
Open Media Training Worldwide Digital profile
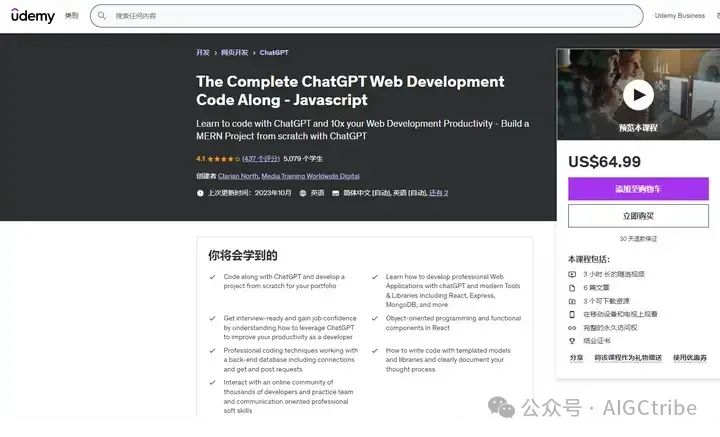pyautogui.click(x=310, y=176)
